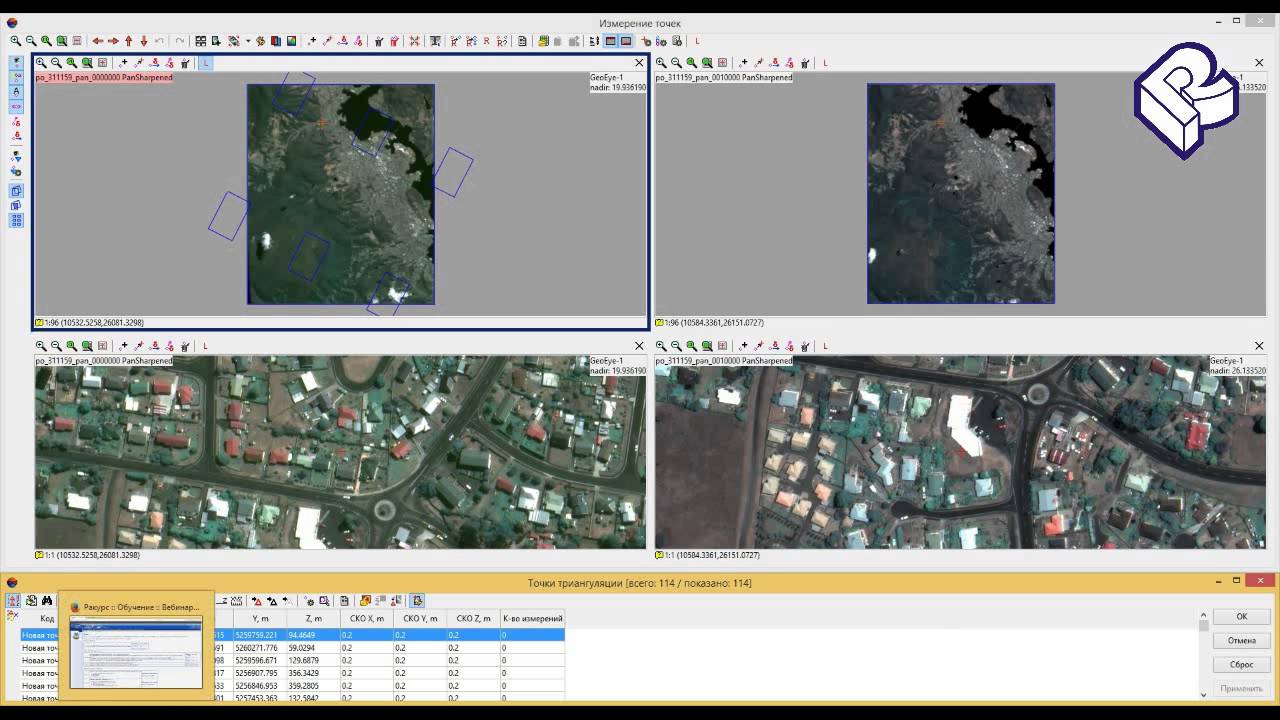Toggle the split-window layout button on main toolbar

(610, 41)
